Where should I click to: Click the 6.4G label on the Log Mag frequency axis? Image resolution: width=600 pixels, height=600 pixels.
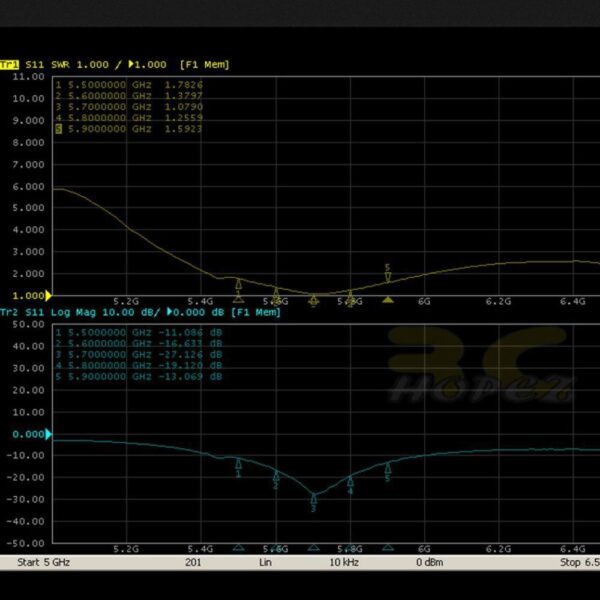[x=572, y=549]
